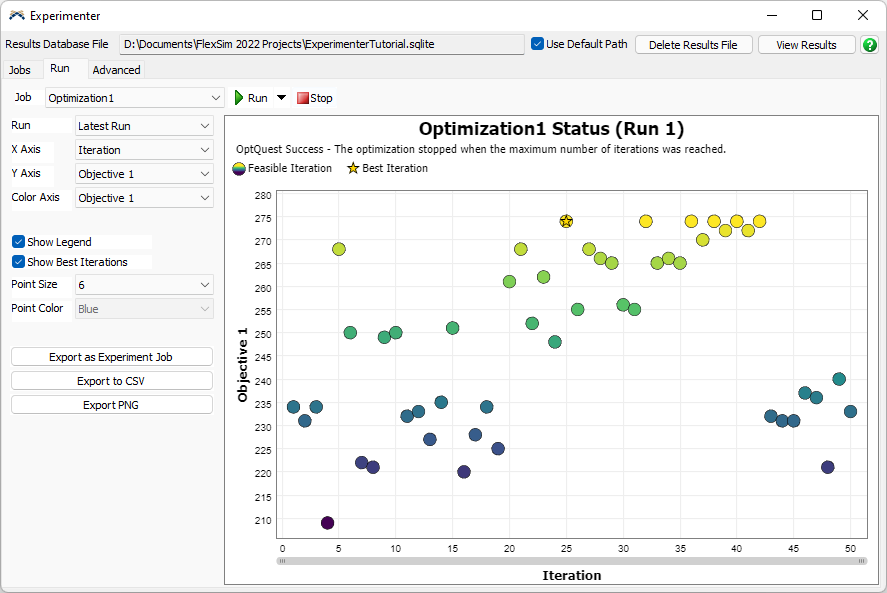Click the horizontal scrollbar under the chart
887x593 pixels.
point(572,561)
